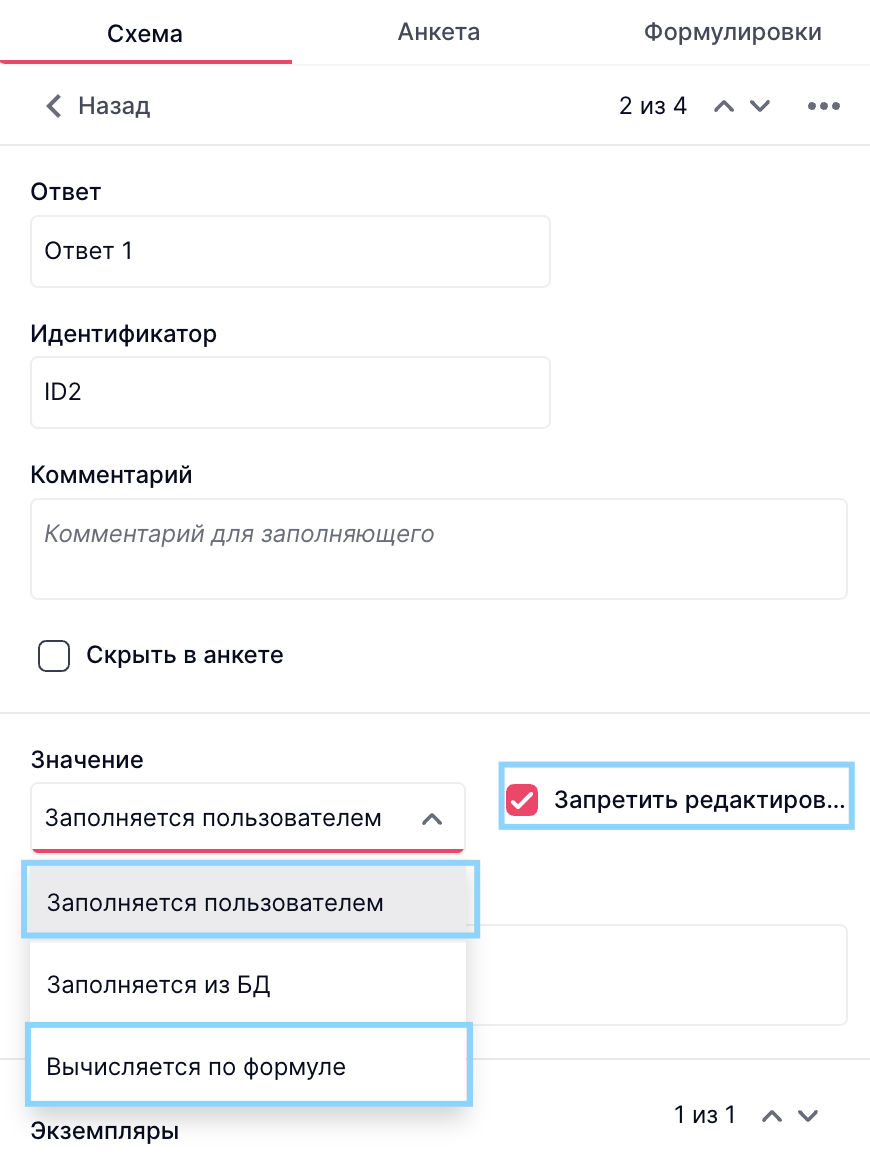Click the Идентификатор field containing ID2
The height and width of the screenshot is (1156, 870).
pyautogui.click(x=290, y=392)
